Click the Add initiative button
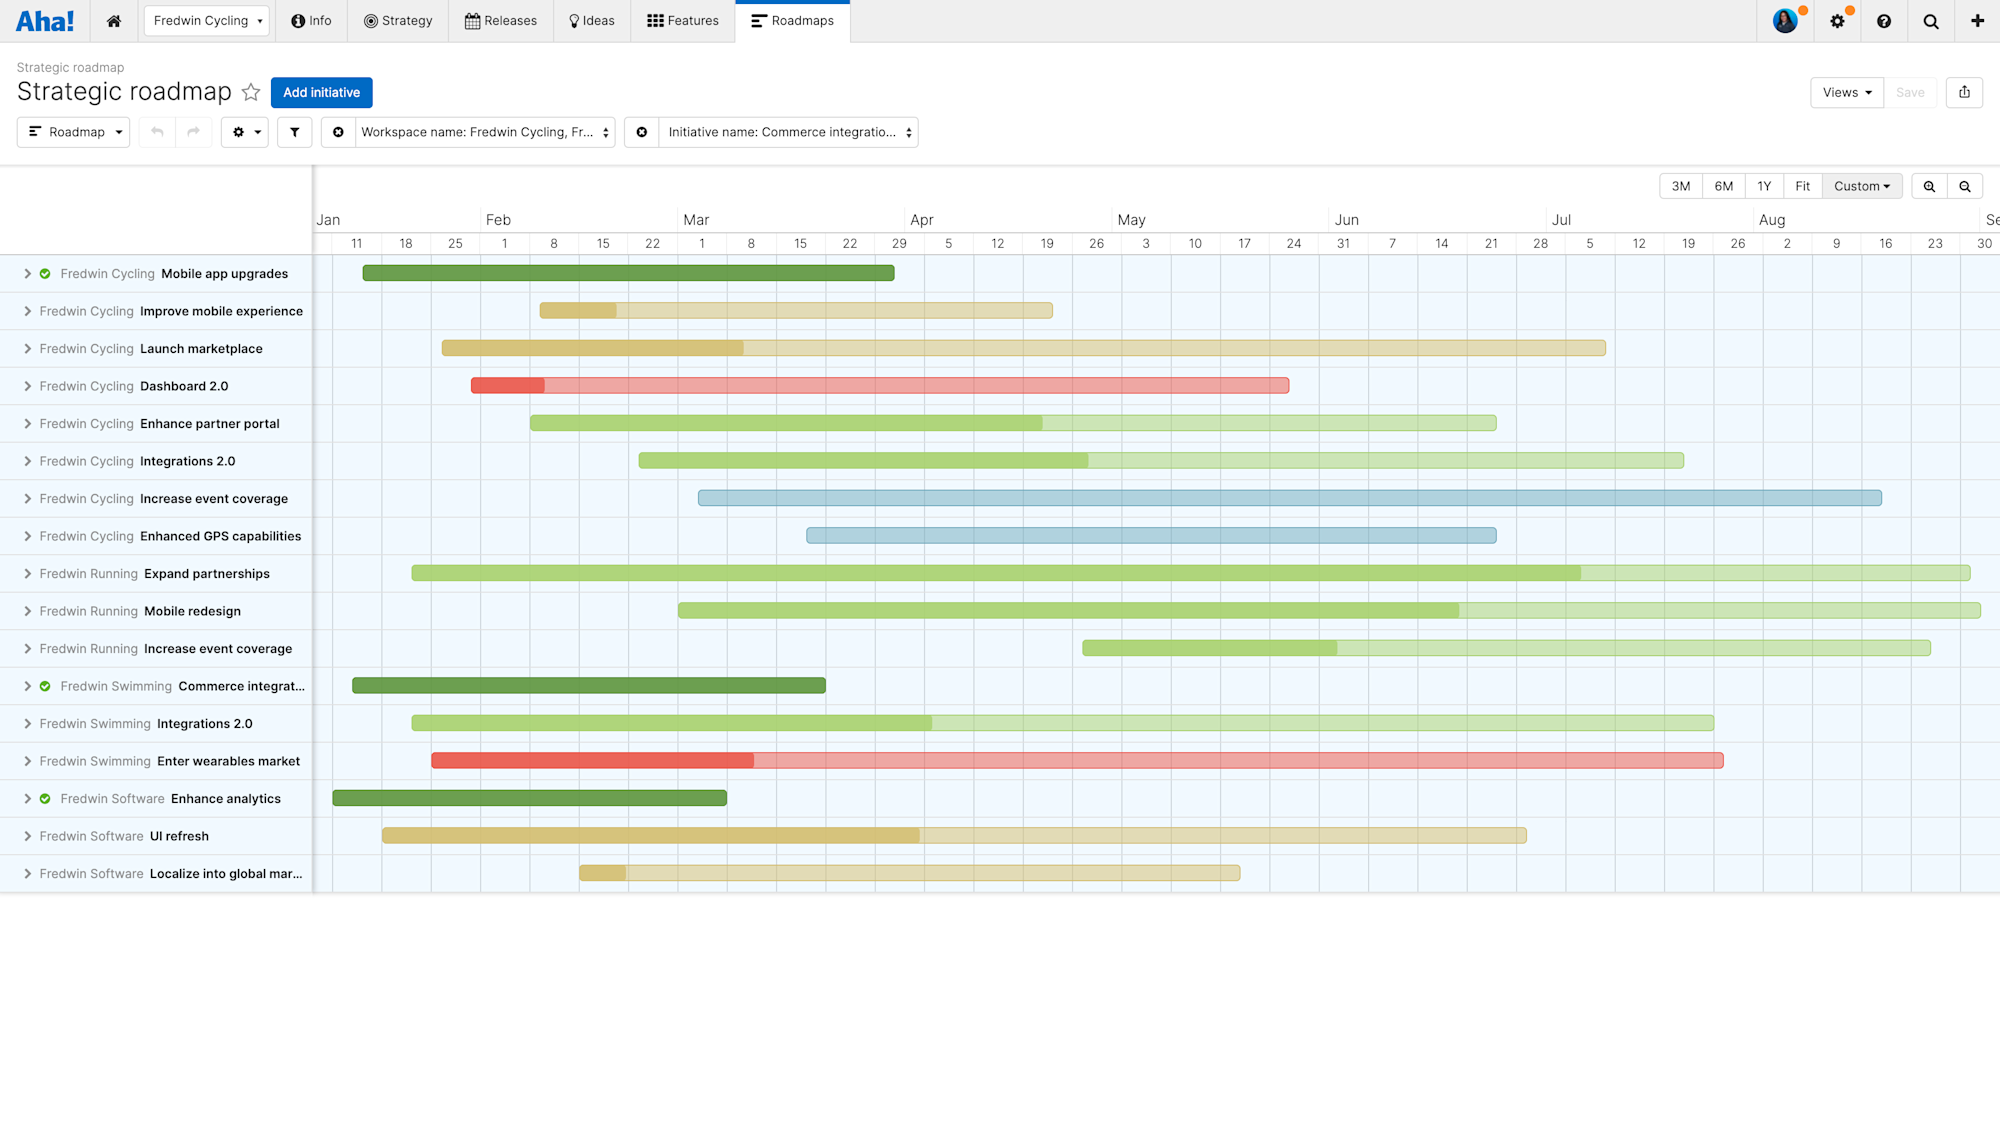Viewport: 2000px width, 1125px height. click(321, 92)
